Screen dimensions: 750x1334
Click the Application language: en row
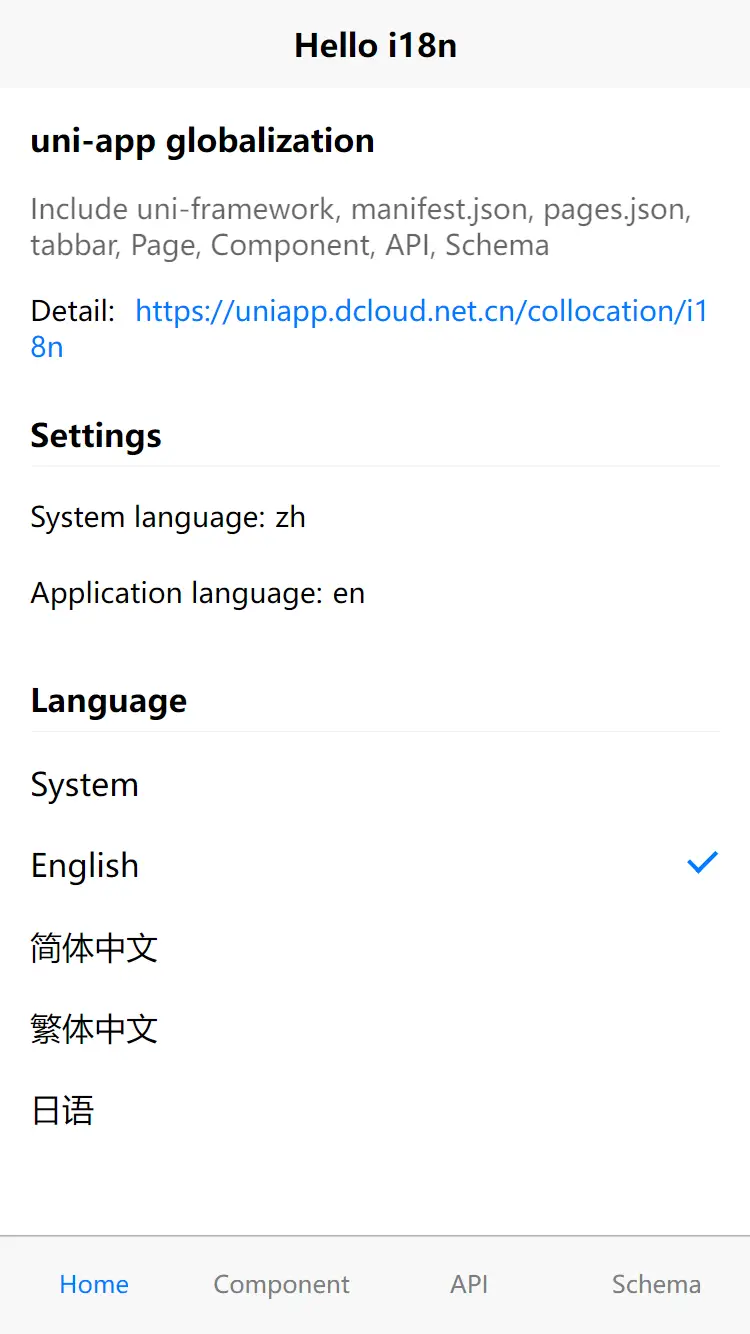pos(198,594)
